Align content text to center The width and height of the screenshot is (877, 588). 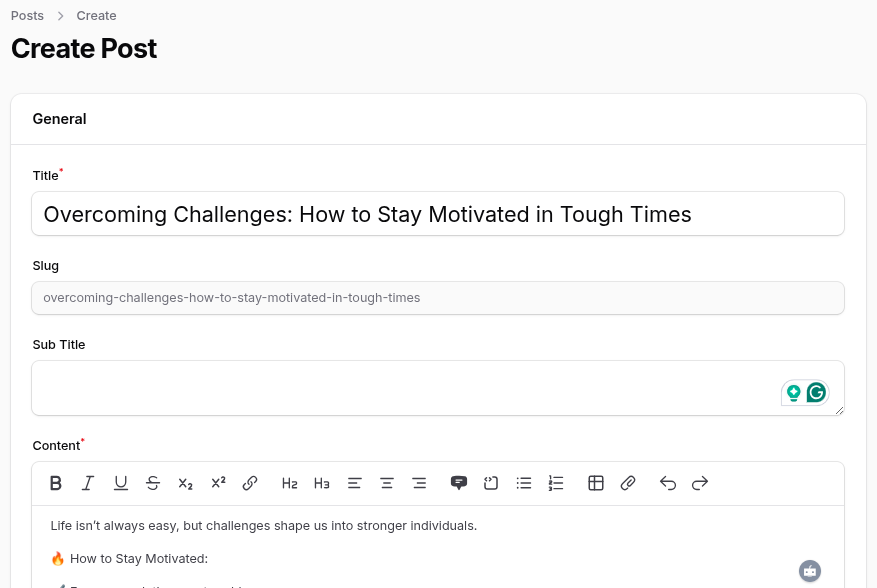pyautogui.click(x=386, y=483)
